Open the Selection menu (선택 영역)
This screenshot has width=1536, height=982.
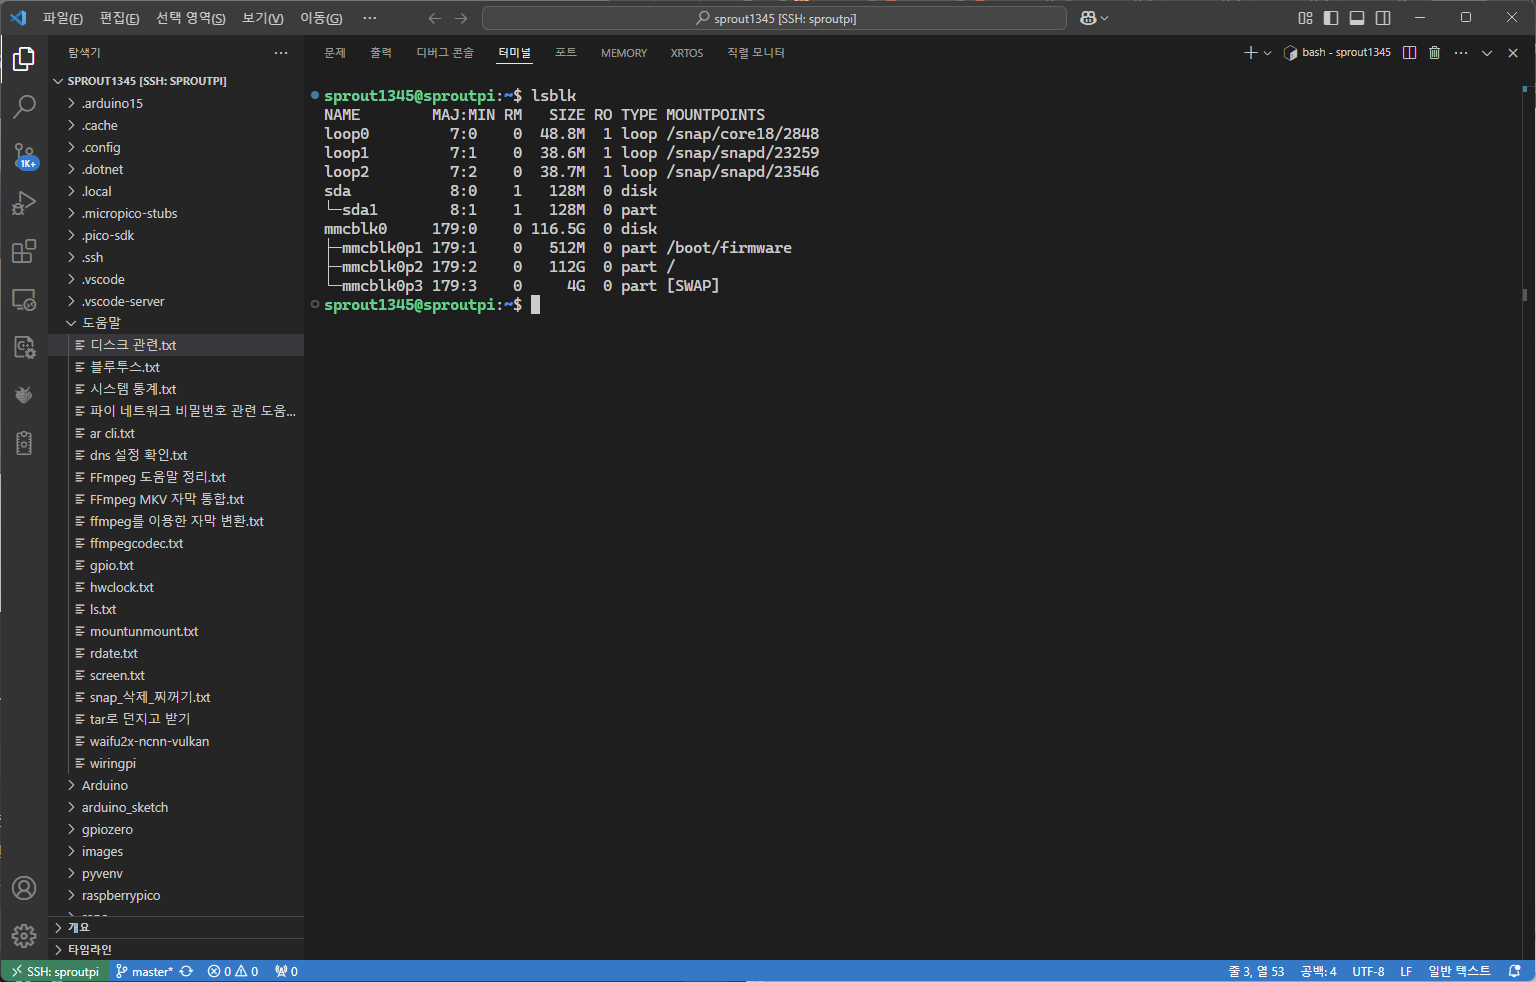[x=191, y=18]
